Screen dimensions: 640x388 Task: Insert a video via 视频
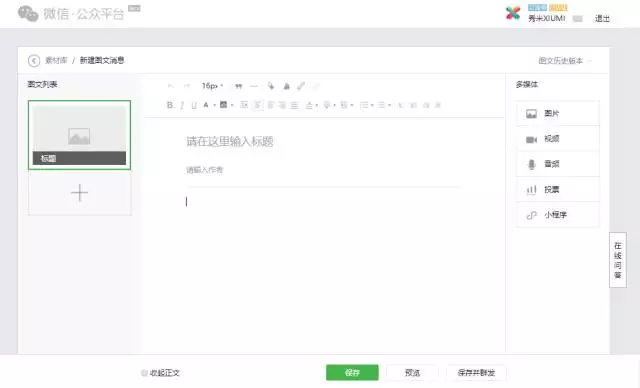558,139
